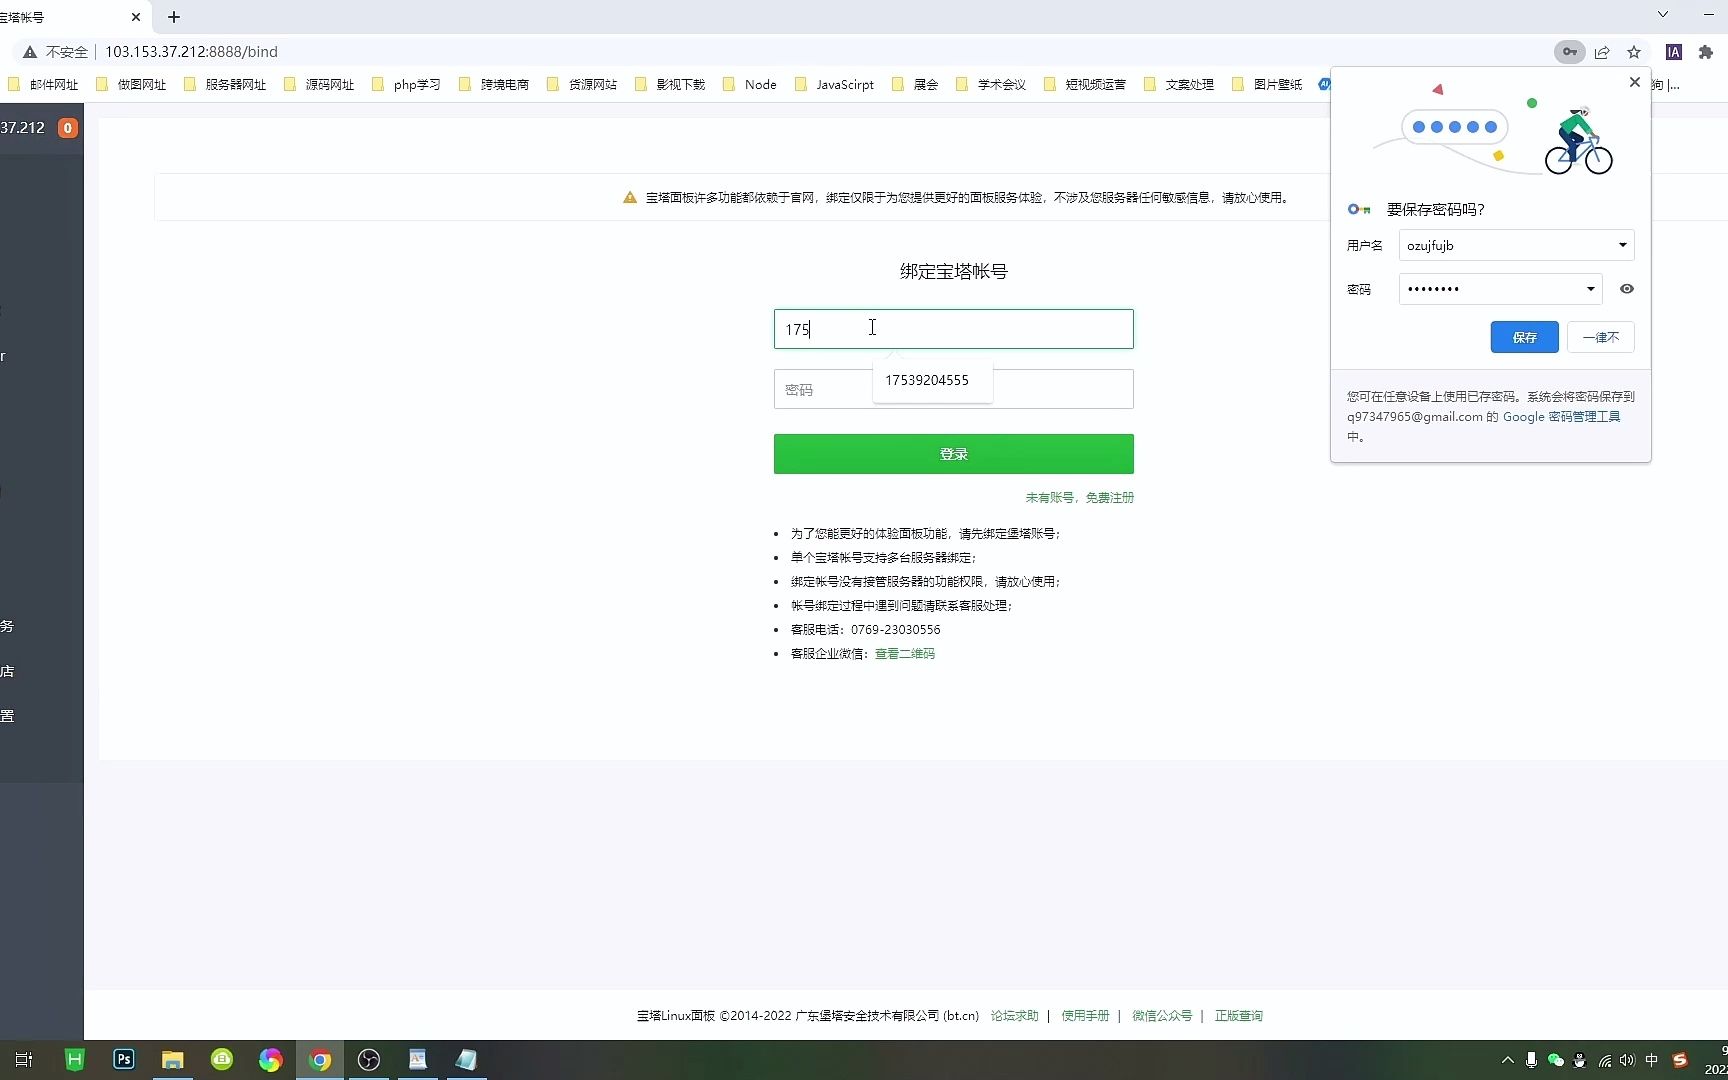
Task: Open 文案处理 bookmark folder
Action: 1180,84
